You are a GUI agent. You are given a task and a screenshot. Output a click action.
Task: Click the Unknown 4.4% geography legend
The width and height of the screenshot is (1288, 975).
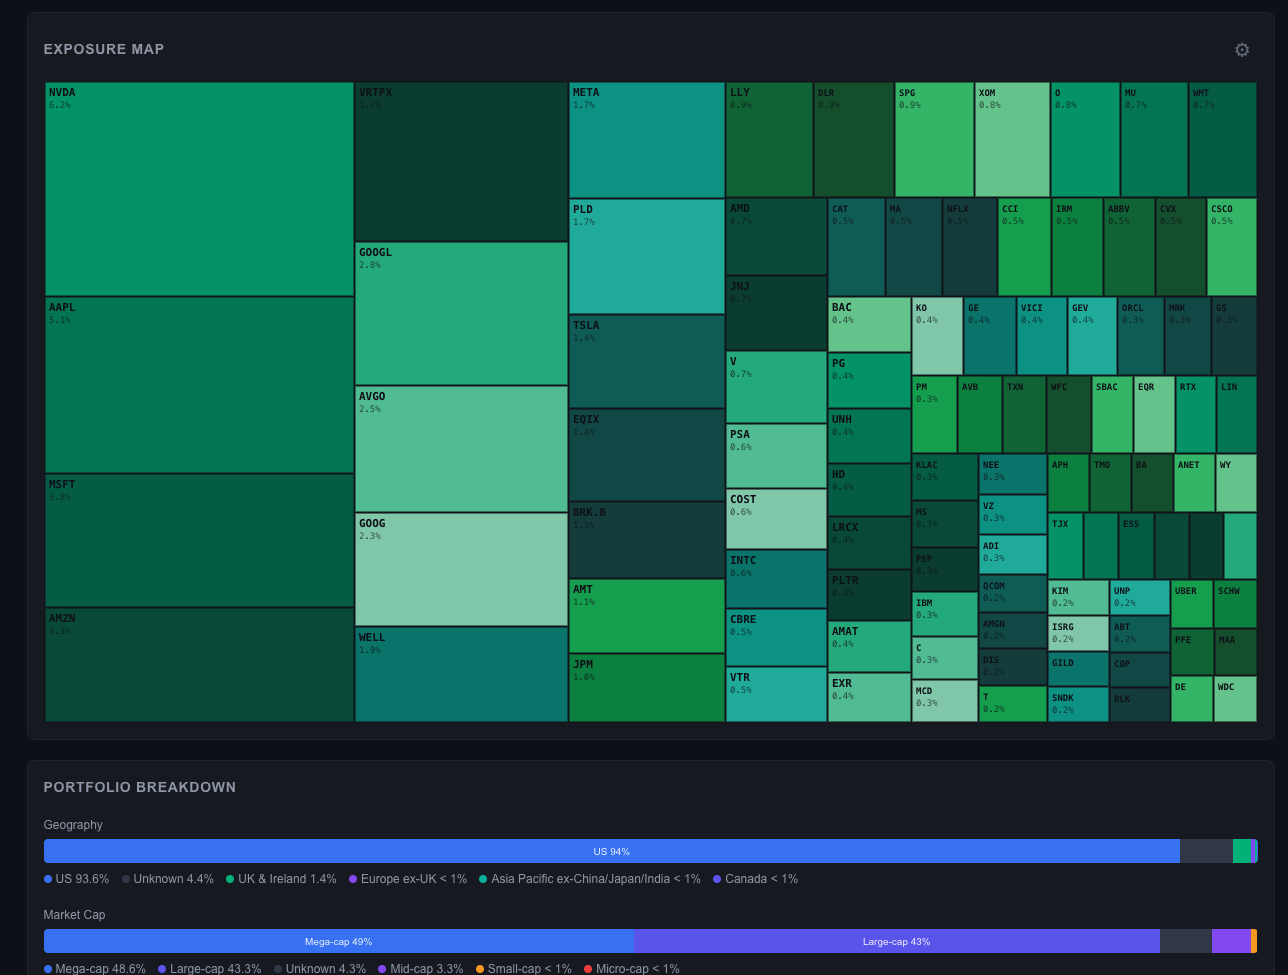tap(168, 879)
